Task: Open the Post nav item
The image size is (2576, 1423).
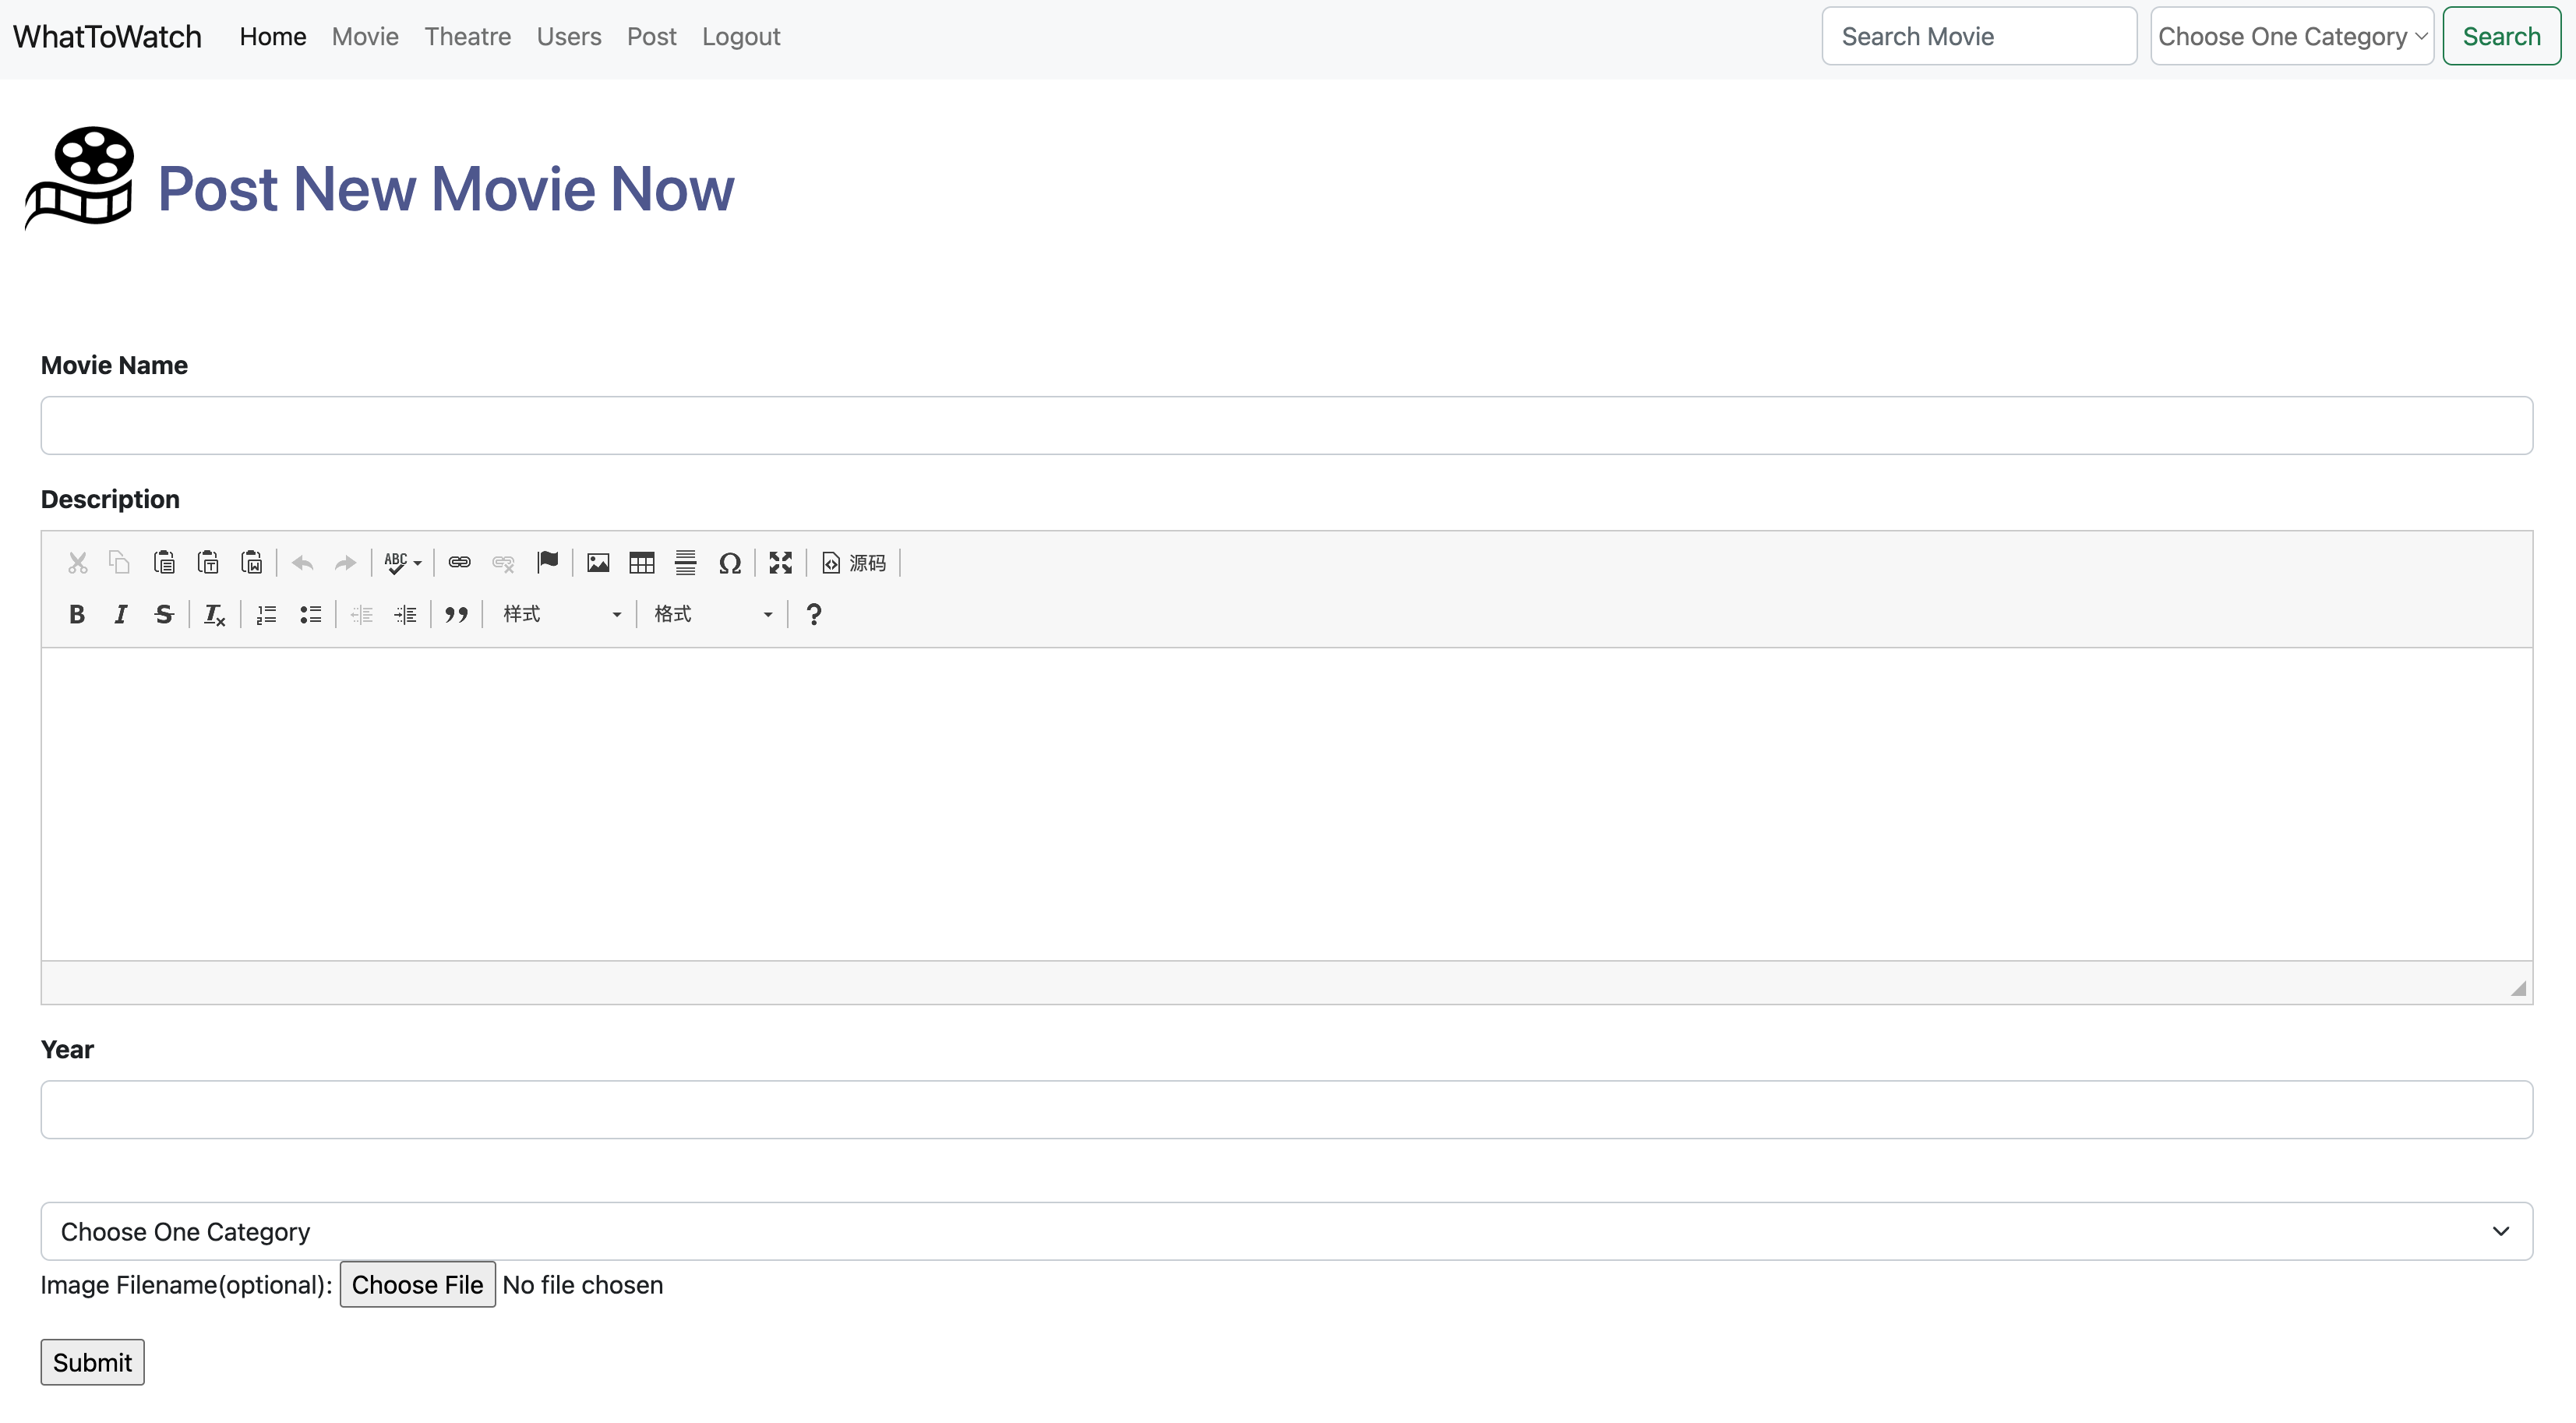Action: (x=651, y=36)
